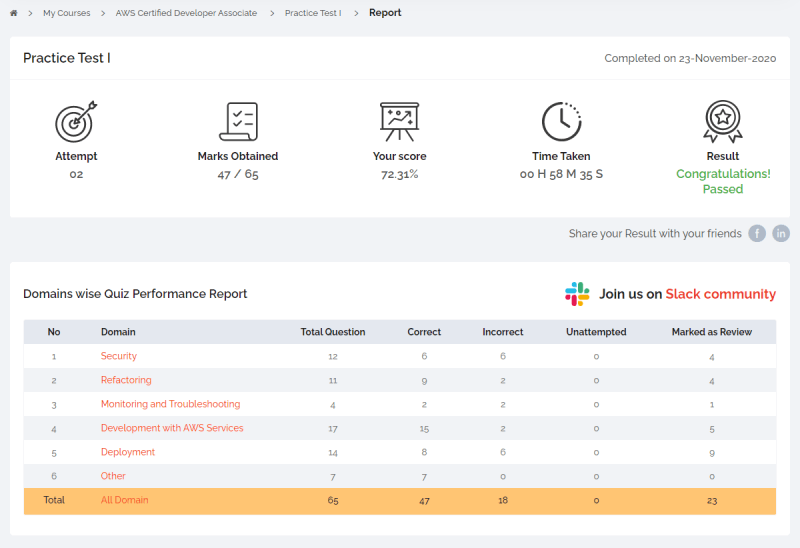The height and width of the screenshot is (548, 800).
Task: Click the Domain column header
Action: coord(118,332)
